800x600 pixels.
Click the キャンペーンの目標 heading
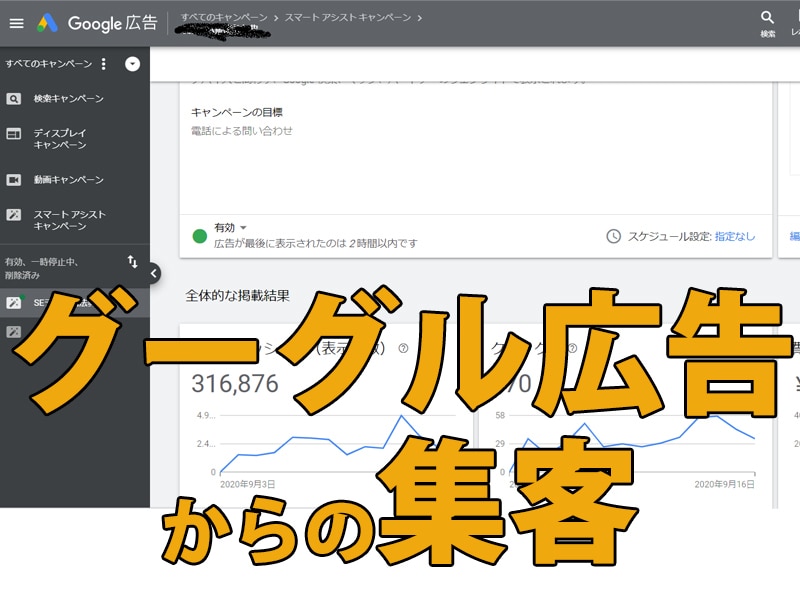tap(237, 112)
